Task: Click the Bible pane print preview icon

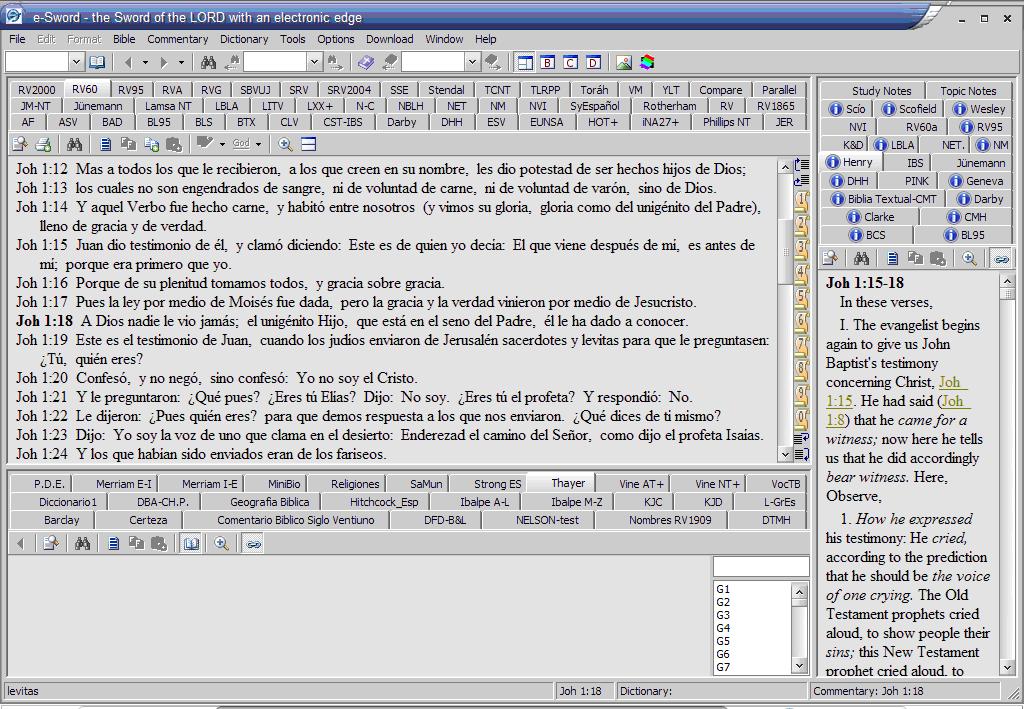Action: [20, 144]
